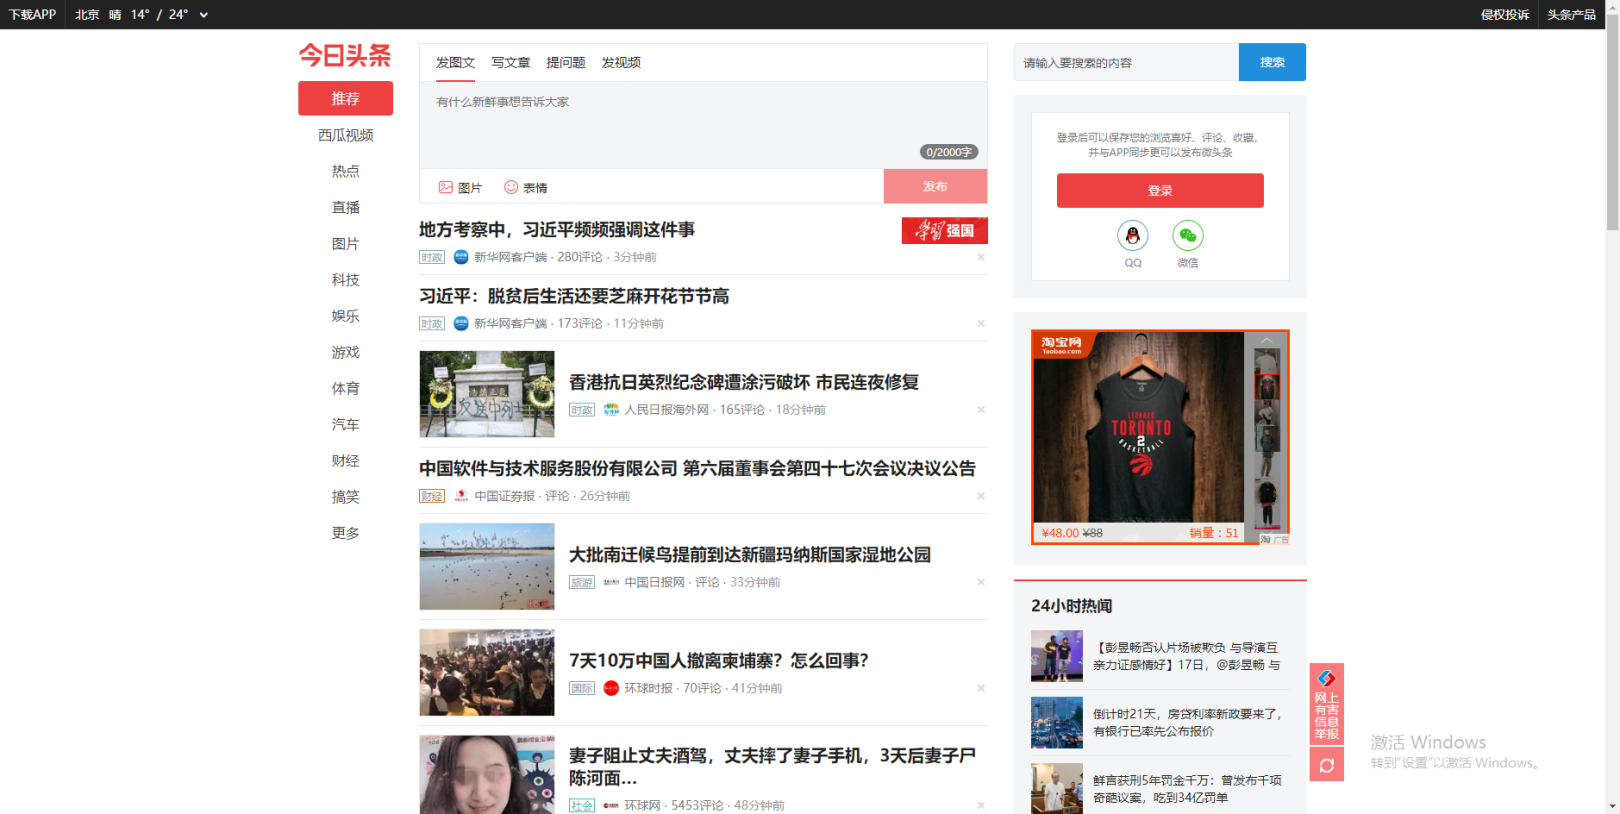Expand 更多 in the left category list
The height and width of the screenshot is (814, 1620).
coord(345,533)
